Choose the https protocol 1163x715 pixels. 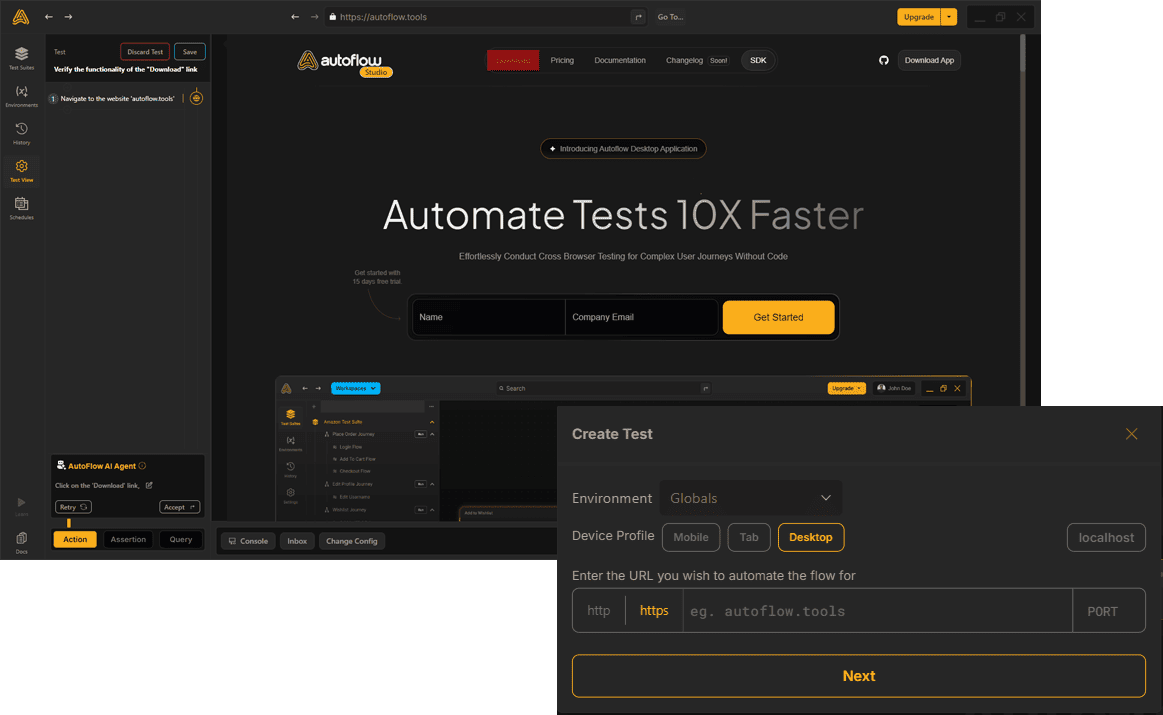(653, 610)
